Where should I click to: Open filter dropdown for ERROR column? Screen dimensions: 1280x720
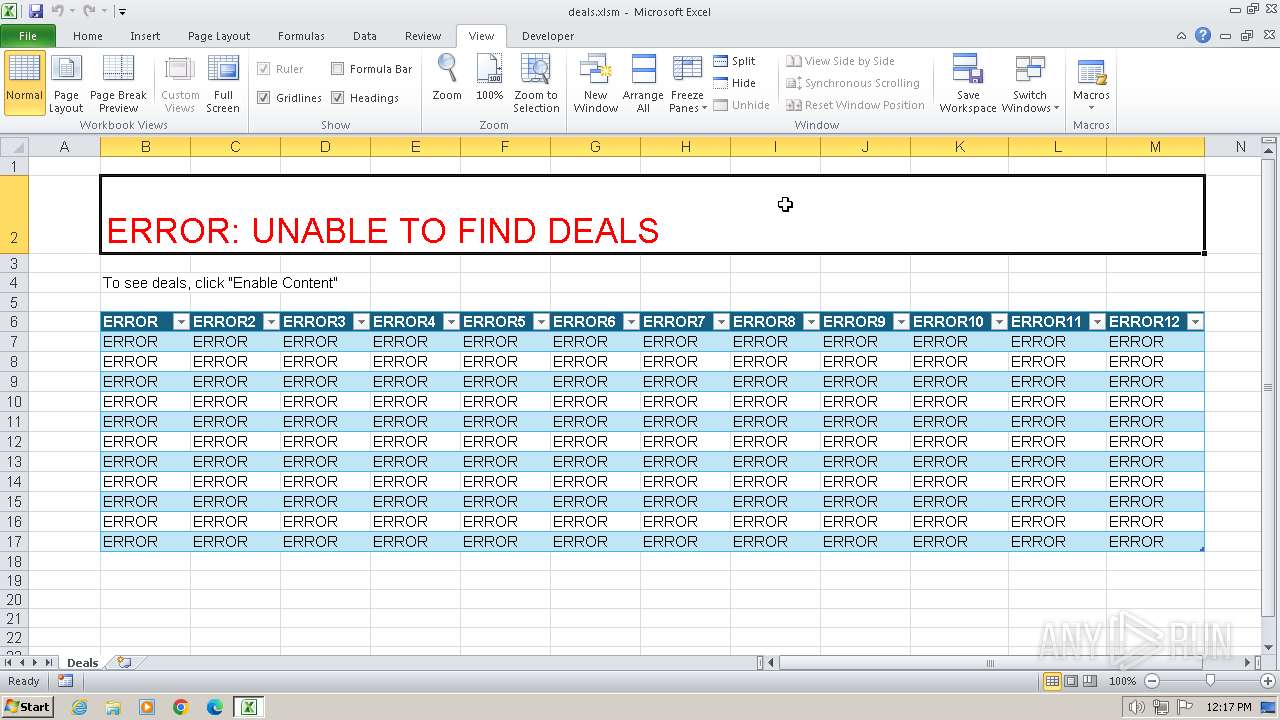[x=181, y=322]
